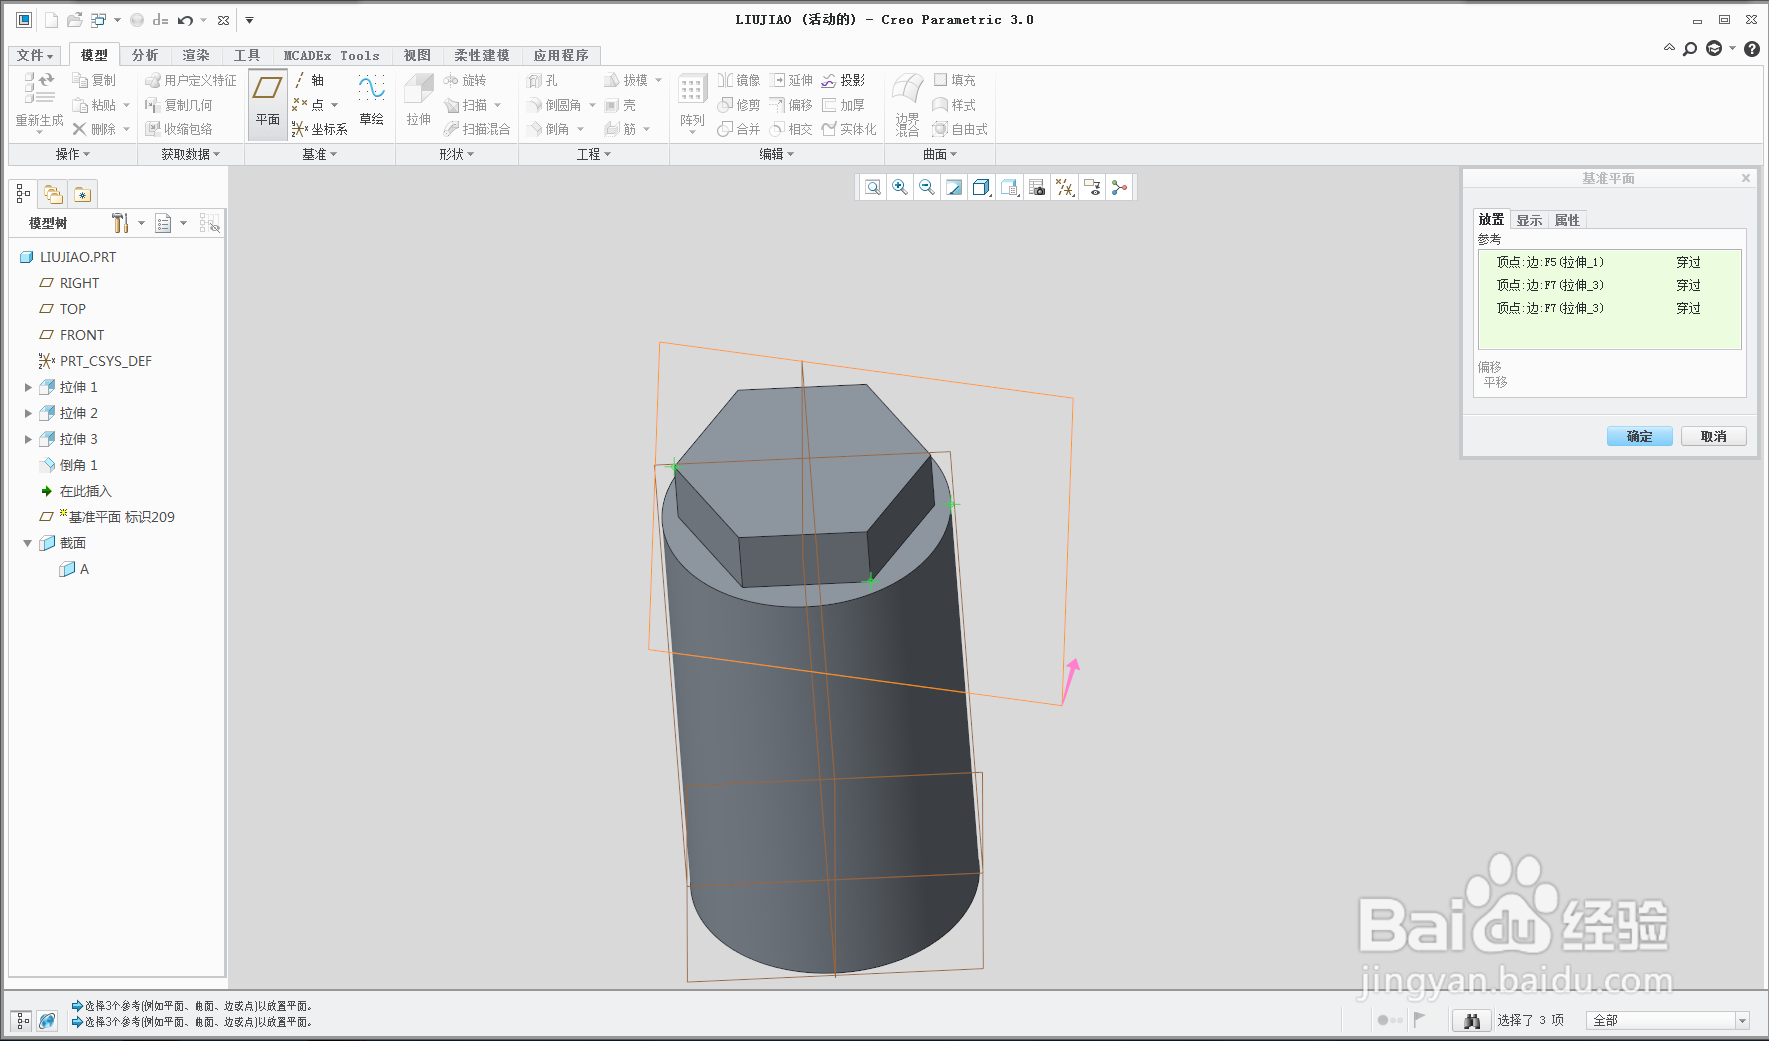1769x1041 pixels.
Task: Toggle the browser globe icon in status bar
Action: 47,1021
